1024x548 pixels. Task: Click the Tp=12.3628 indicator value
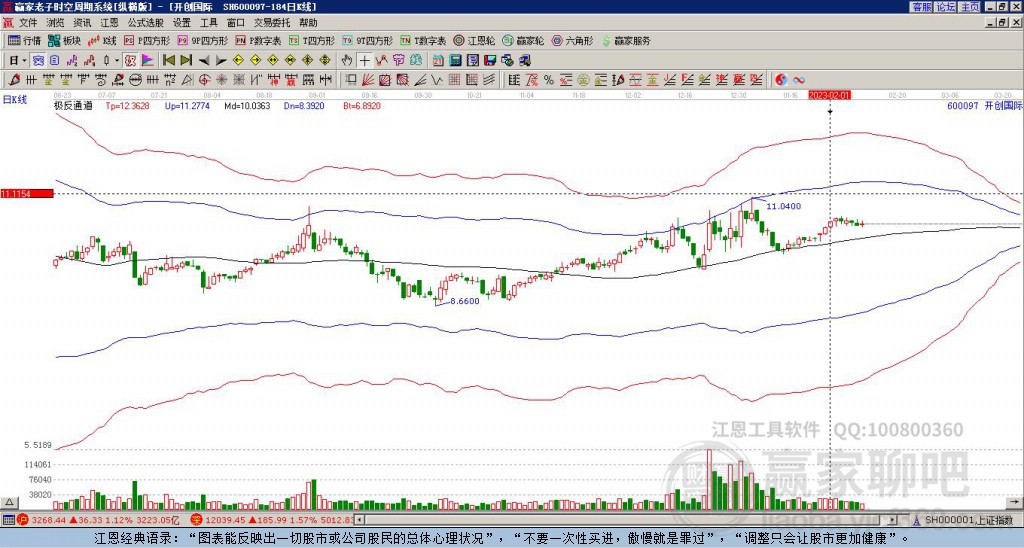[127, 105]
